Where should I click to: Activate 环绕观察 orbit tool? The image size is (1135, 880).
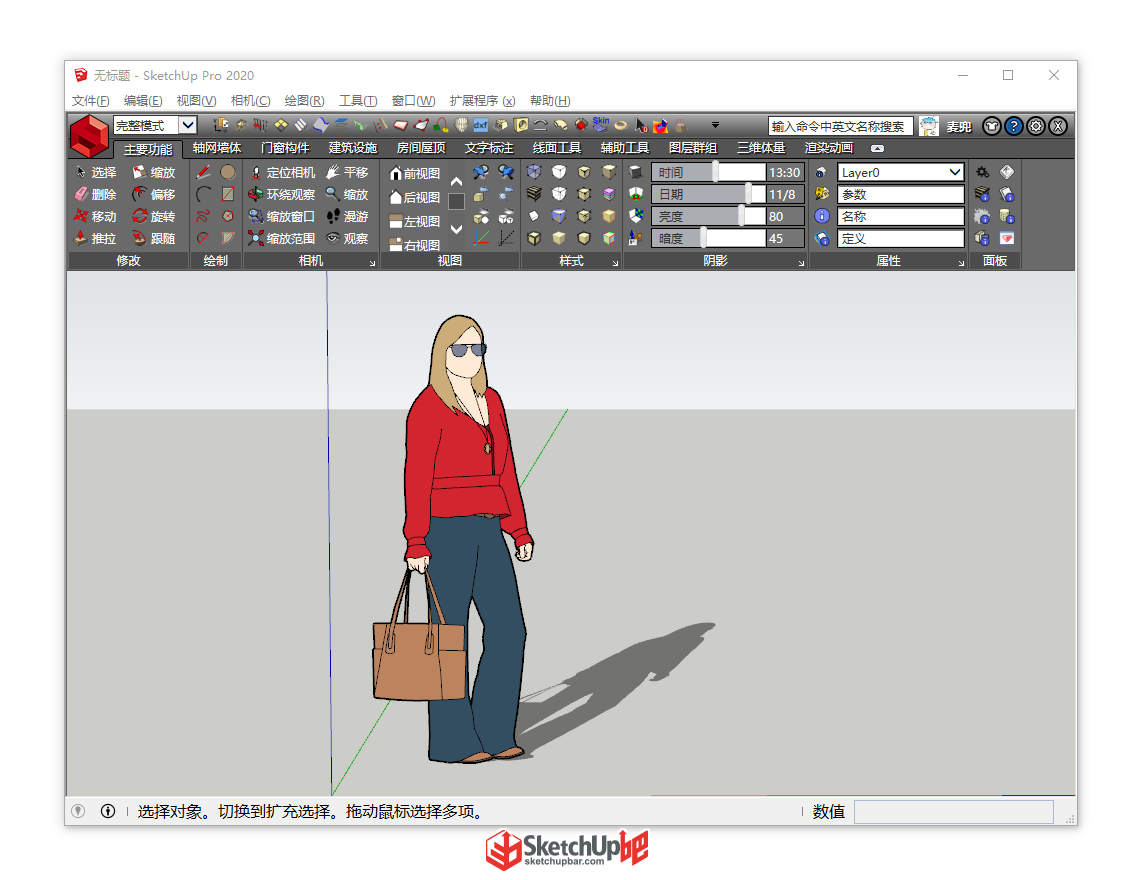(282, 194)
